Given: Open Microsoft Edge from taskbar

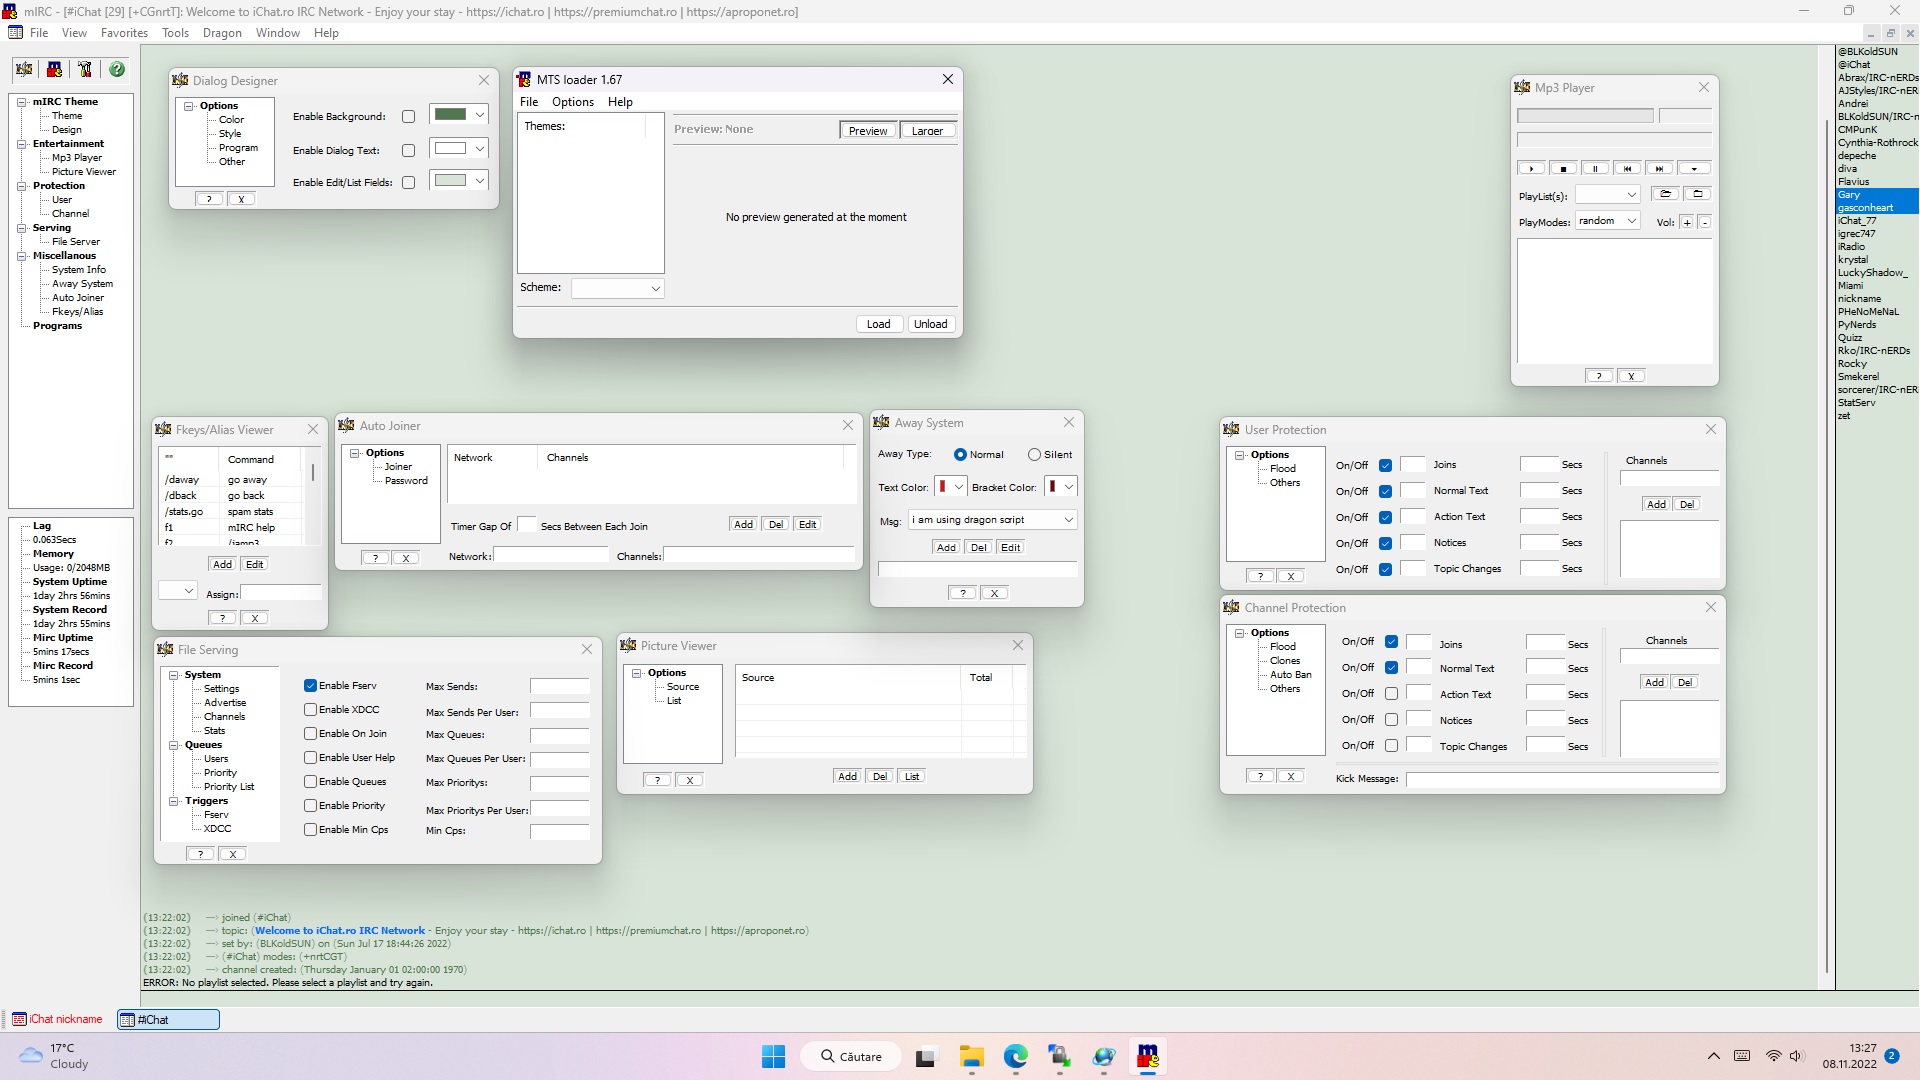Looking at the screenshot, I should (1015, 1057).
